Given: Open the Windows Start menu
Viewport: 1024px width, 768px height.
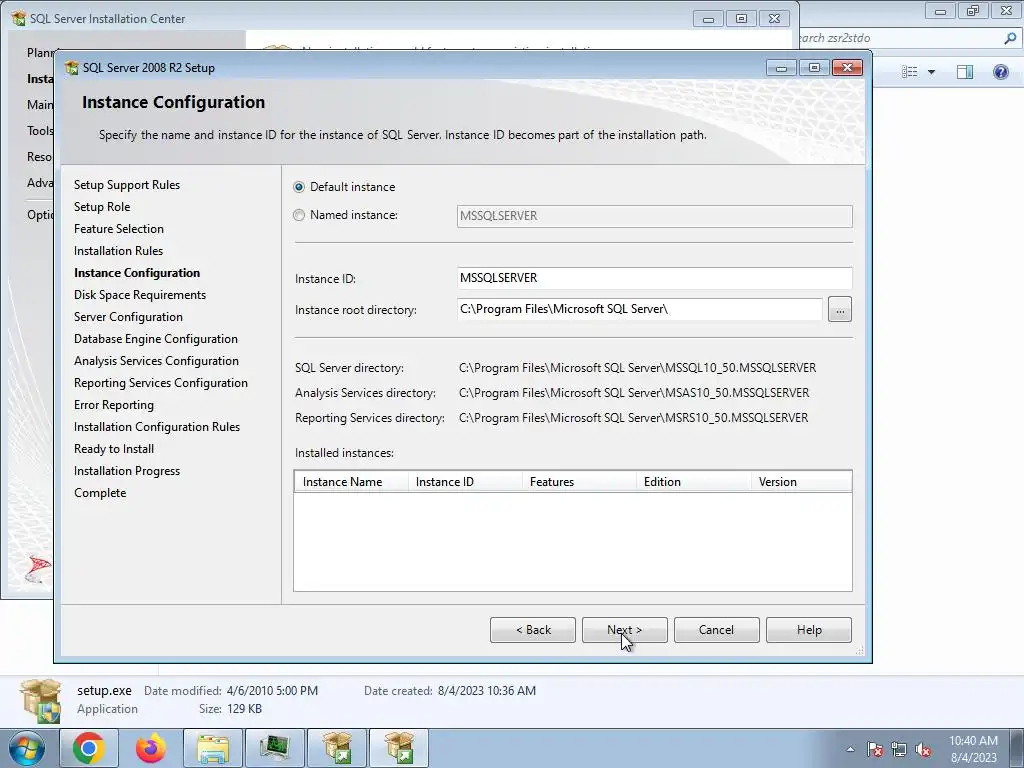Looking at the screenshot, I should 27,748.
